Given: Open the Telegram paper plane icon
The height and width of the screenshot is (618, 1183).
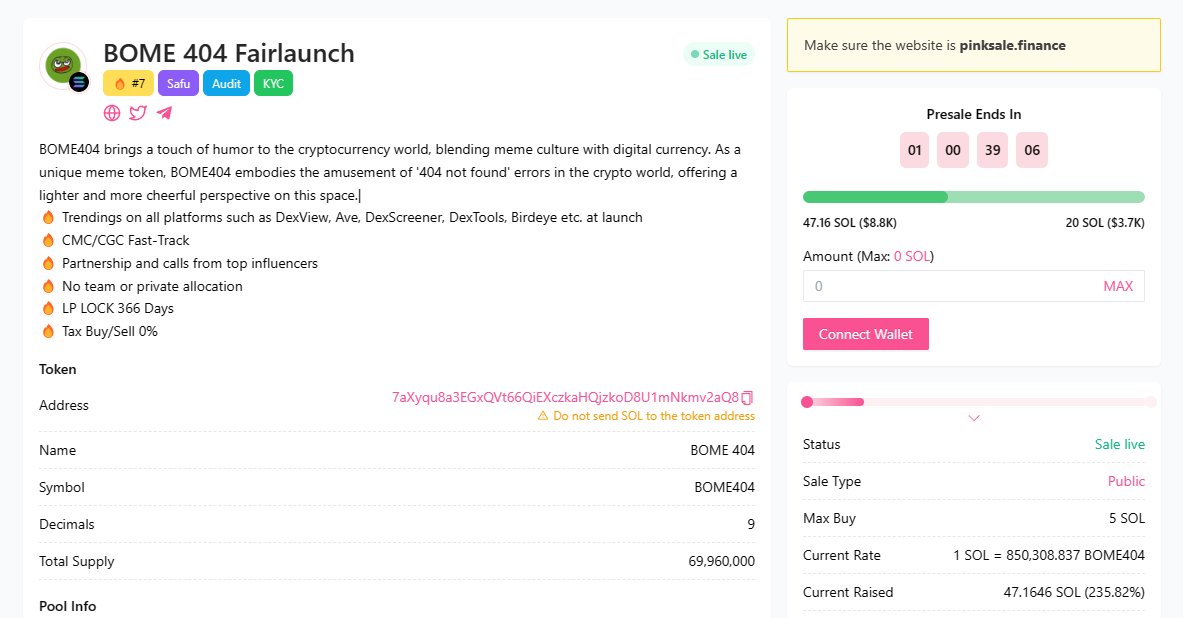Looking at the screenshot, I should tap(164, 113).
